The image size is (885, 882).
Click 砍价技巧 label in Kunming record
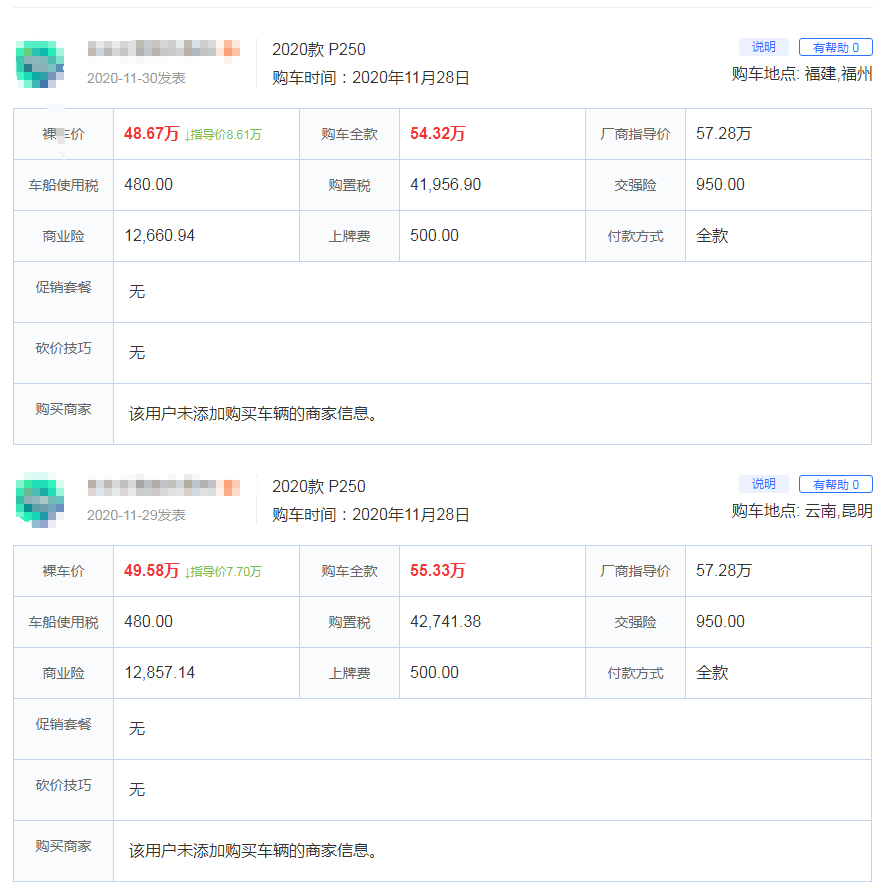click(63, 785)
